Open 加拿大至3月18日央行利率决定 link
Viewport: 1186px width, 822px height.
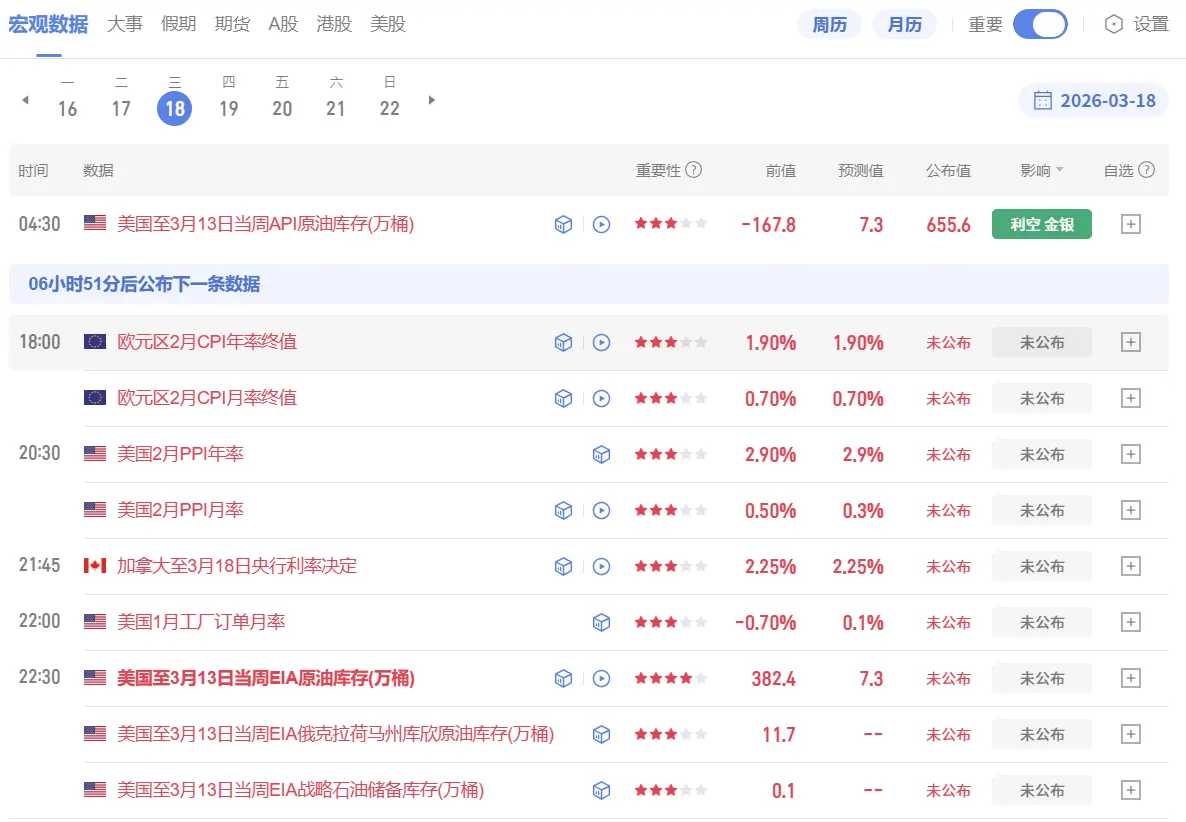[x=237, y=566]
